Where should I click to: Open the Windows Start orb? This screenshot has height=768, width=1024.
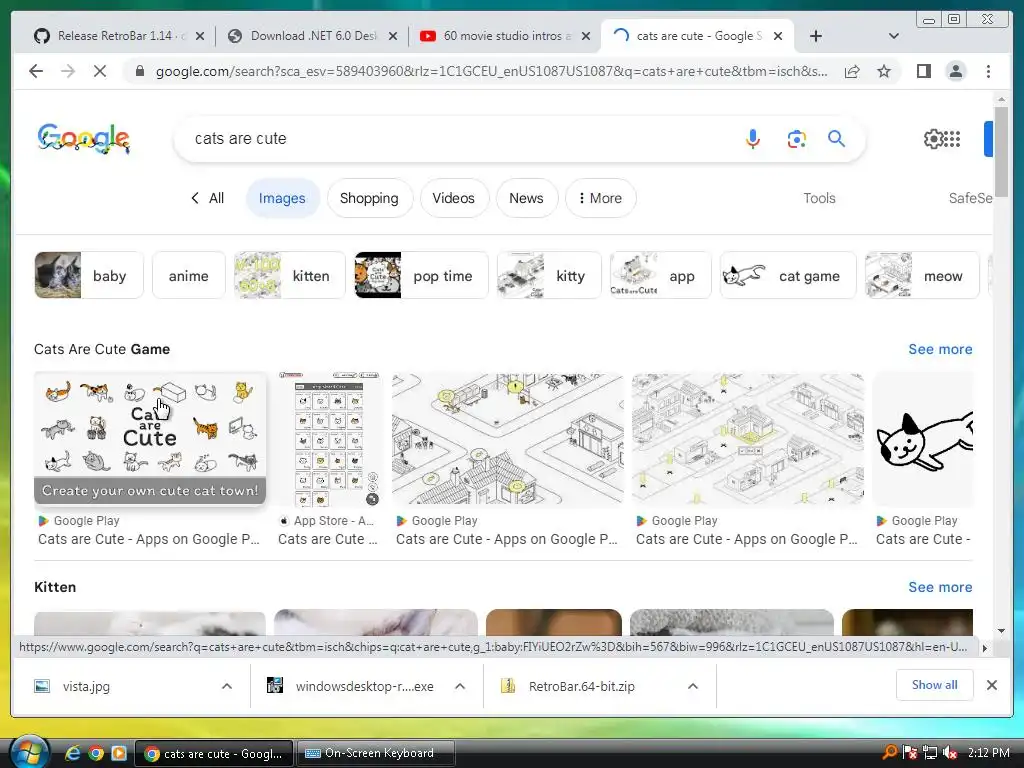(29, 752)
